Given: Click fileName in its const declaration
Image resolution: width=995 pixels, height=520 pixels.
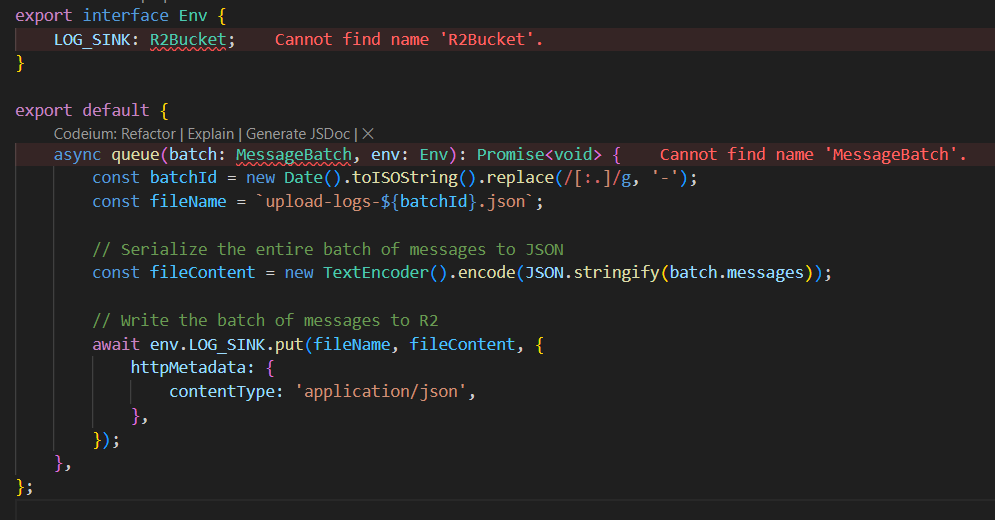Looking at the screenshot, I should pyautogui.click(x=188, y=202).
